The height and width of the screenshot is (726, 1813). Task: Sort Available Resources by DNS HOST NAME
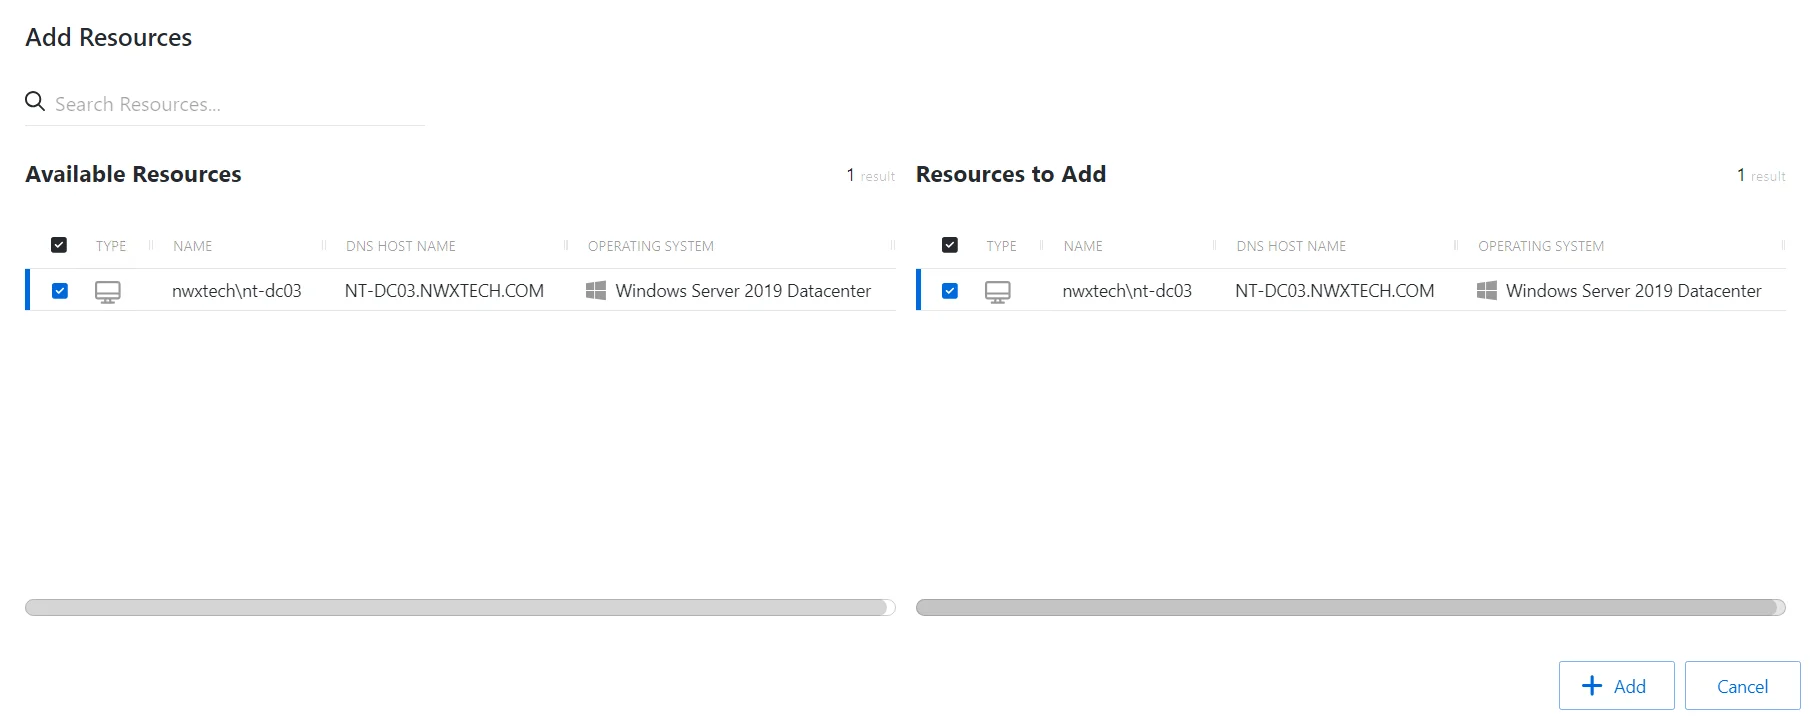[400, 246]
